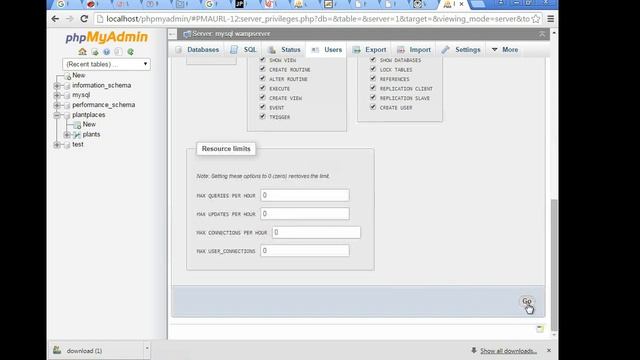Click the MAX CONNECTIONS PER HOUR field
The image size is (640, 360).
(x=316, y=232)
